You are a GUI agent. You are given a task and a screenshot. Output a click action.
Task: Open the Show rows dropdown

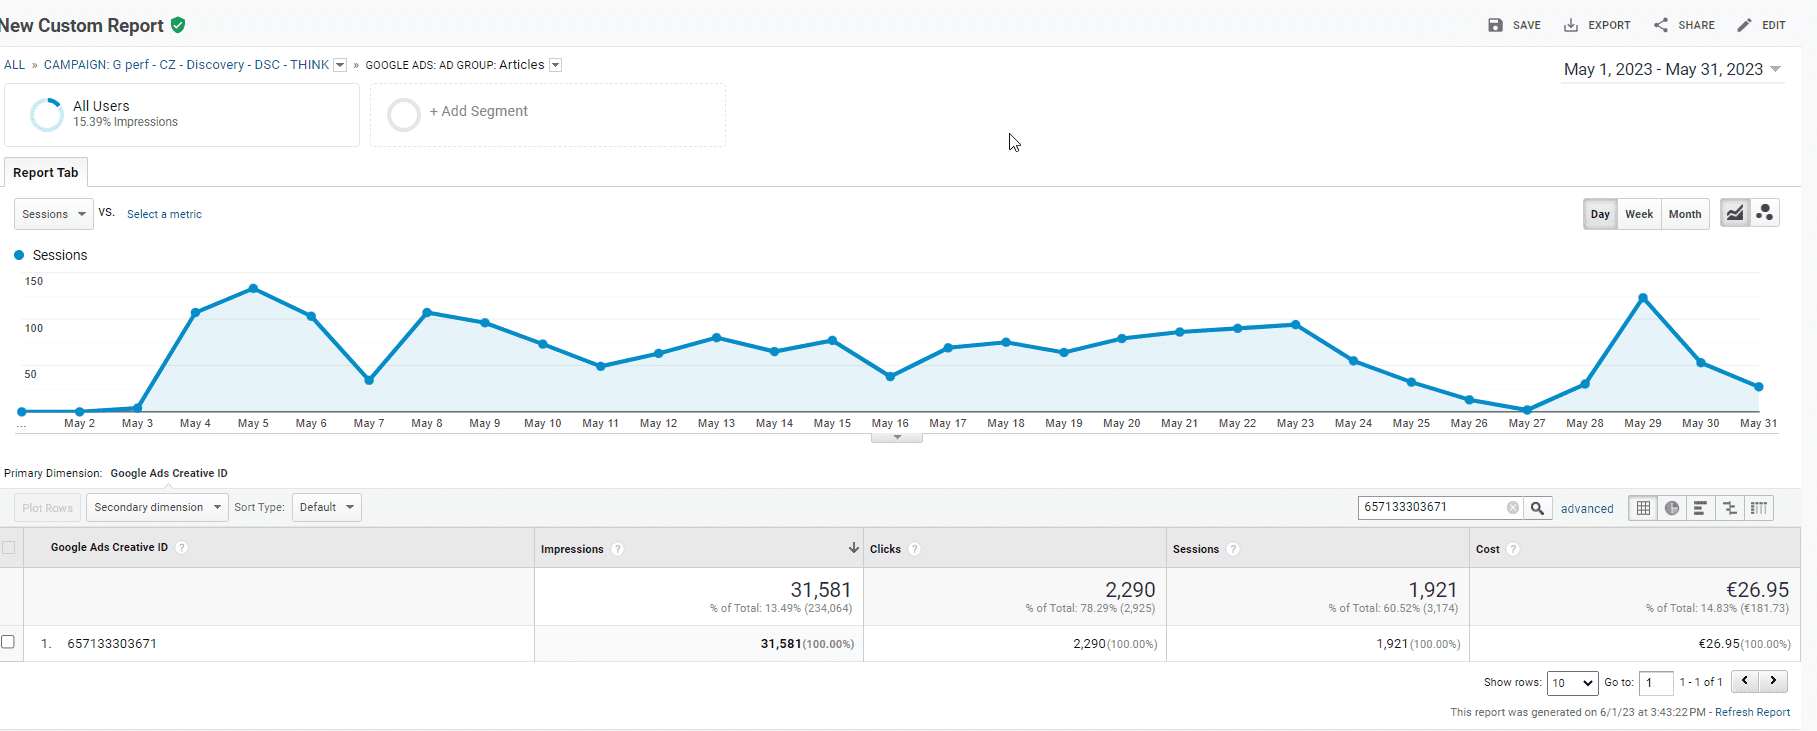coord(1572,683)
